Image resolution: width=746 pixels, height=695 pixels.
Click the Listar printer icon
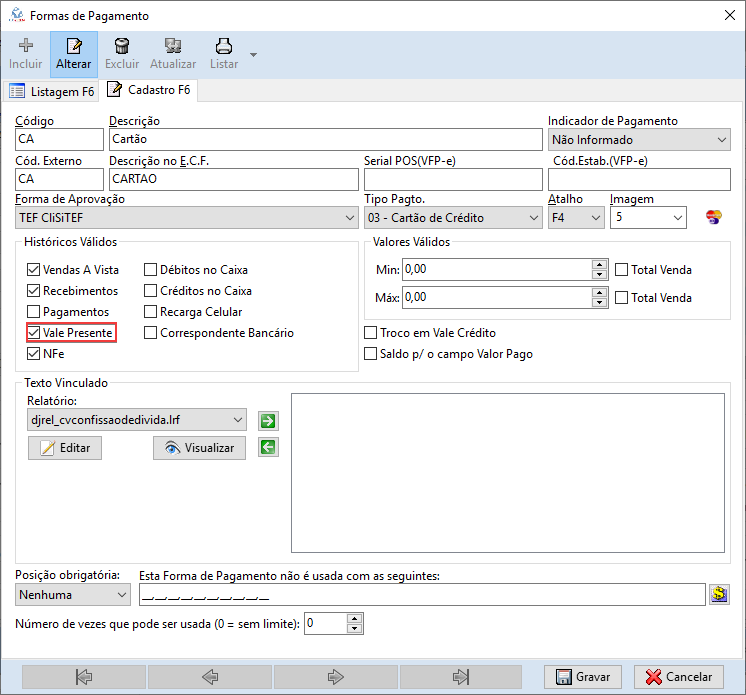point(224,46)
